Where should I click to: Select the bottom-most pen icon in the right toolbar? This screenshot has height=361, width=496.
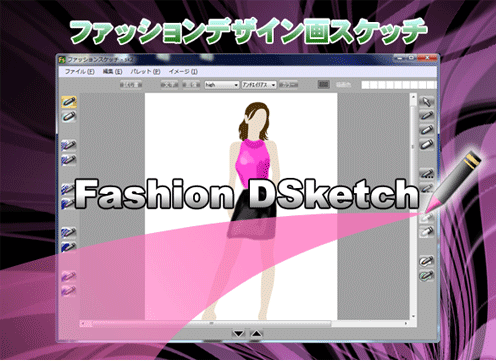pyautogui.click(x=427, y=275)
